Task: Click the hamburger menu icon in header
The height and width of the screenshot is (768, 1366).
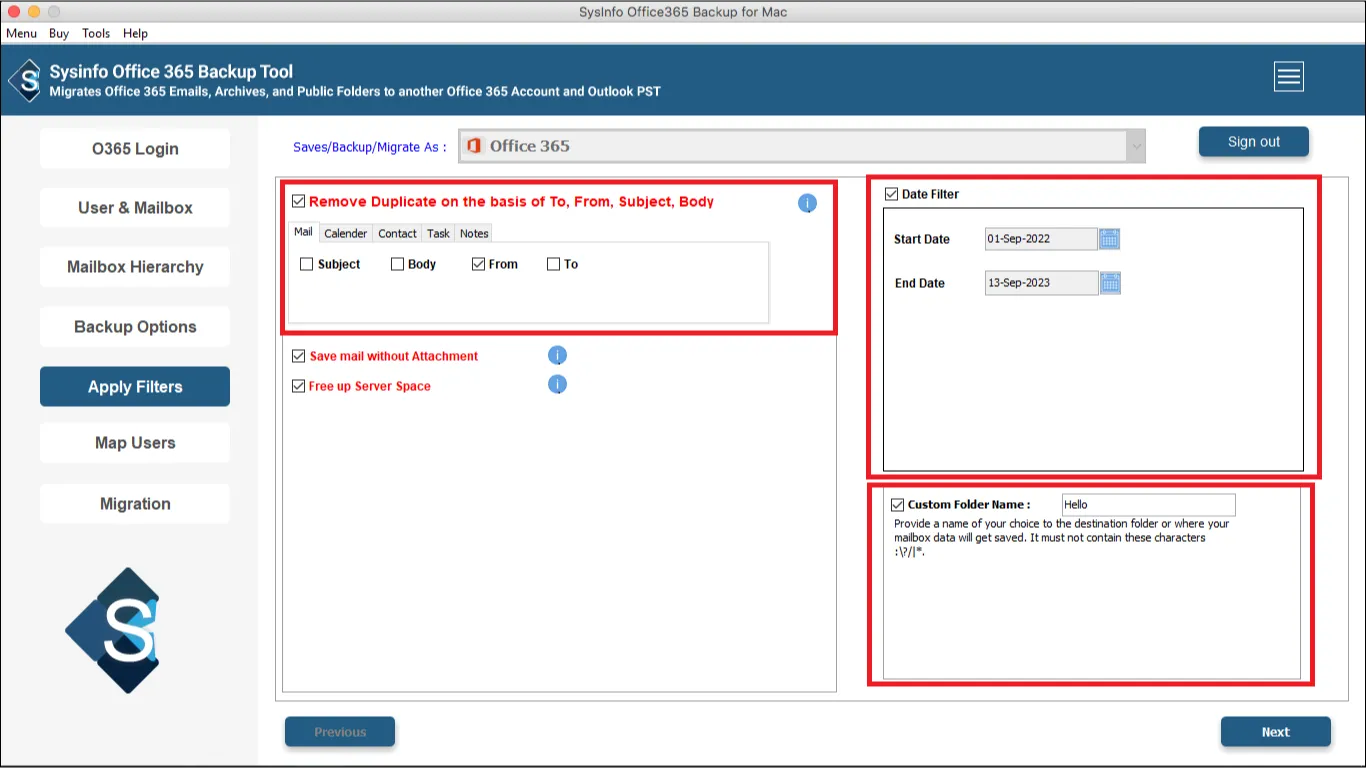Action: click(x=1288, y=77)
